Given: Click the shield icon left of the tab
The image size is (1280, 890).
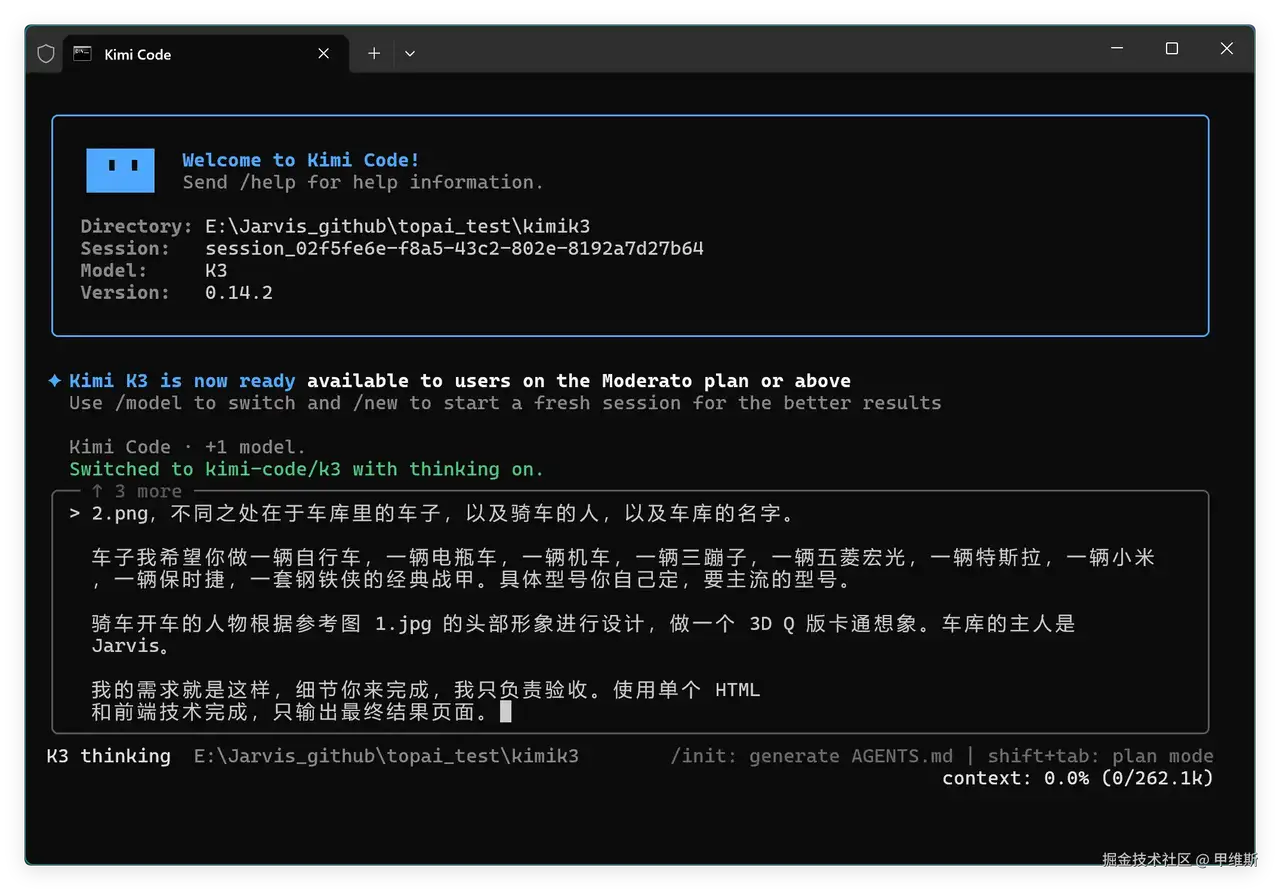Looking at the screenshot, I should (46, 54).
